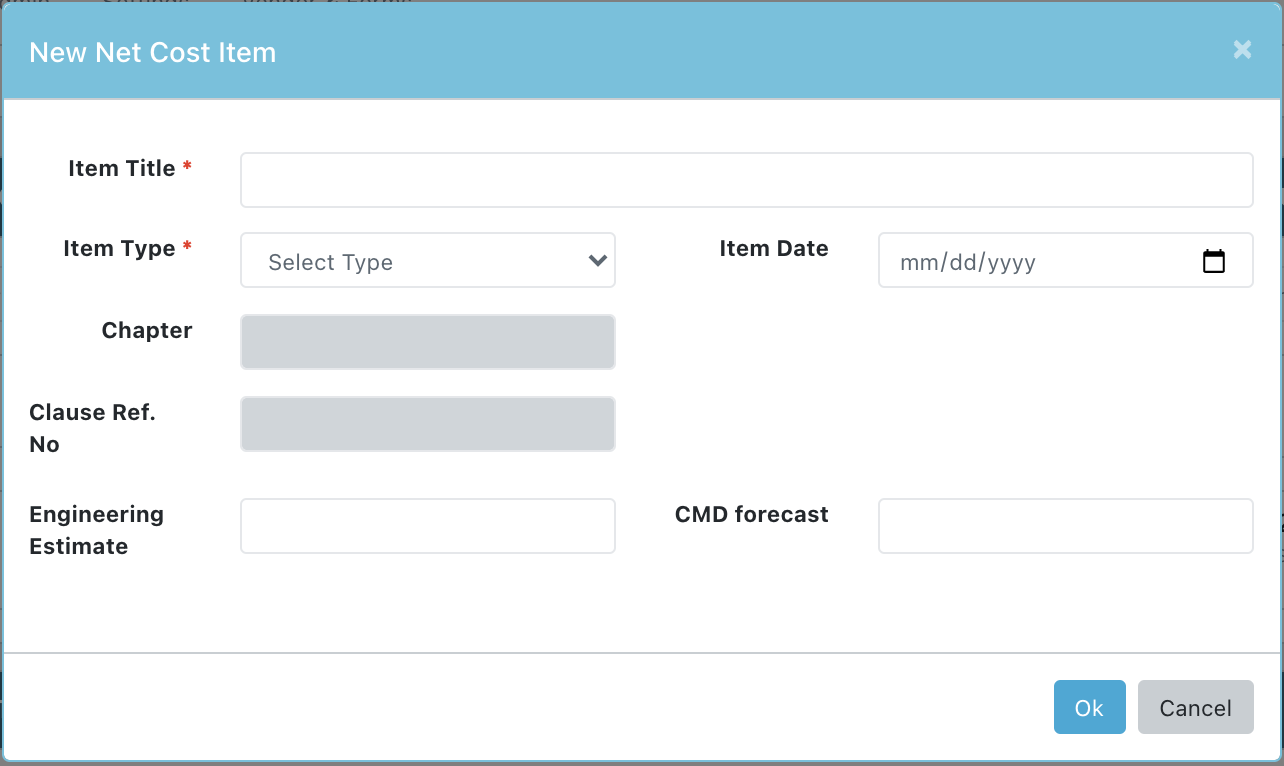Viewport: 1284px width, 766px height.
Task: Click the Engineering Estimate label
Action: [x=96, y=530]
